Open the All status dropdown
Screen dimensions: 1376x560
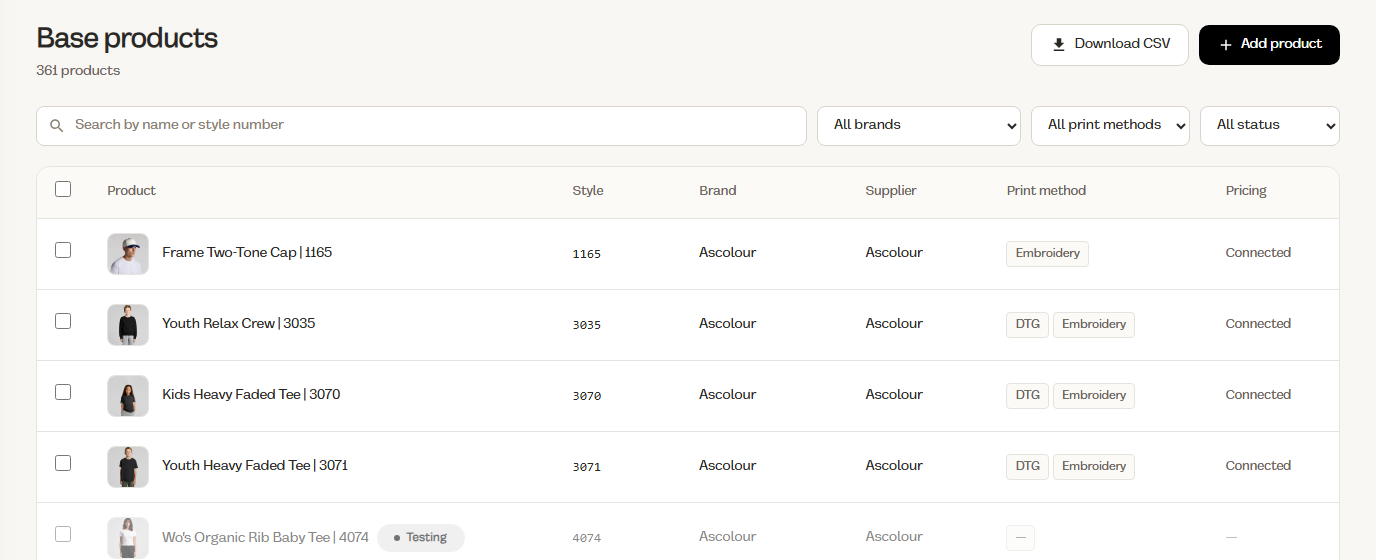click(x=1270, y=126)
